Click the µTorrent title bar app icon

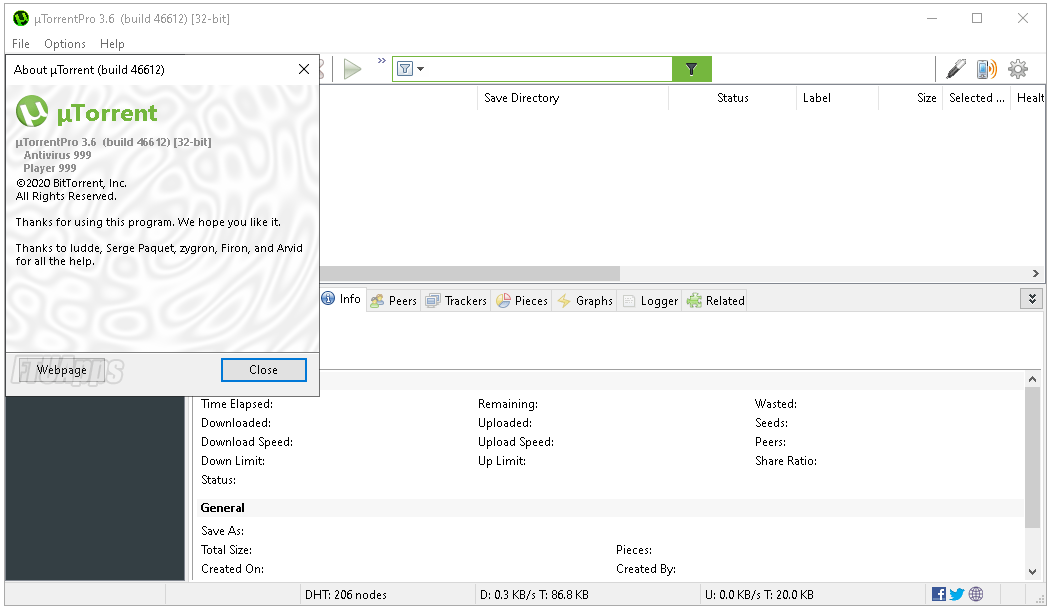tap(21, 19)
